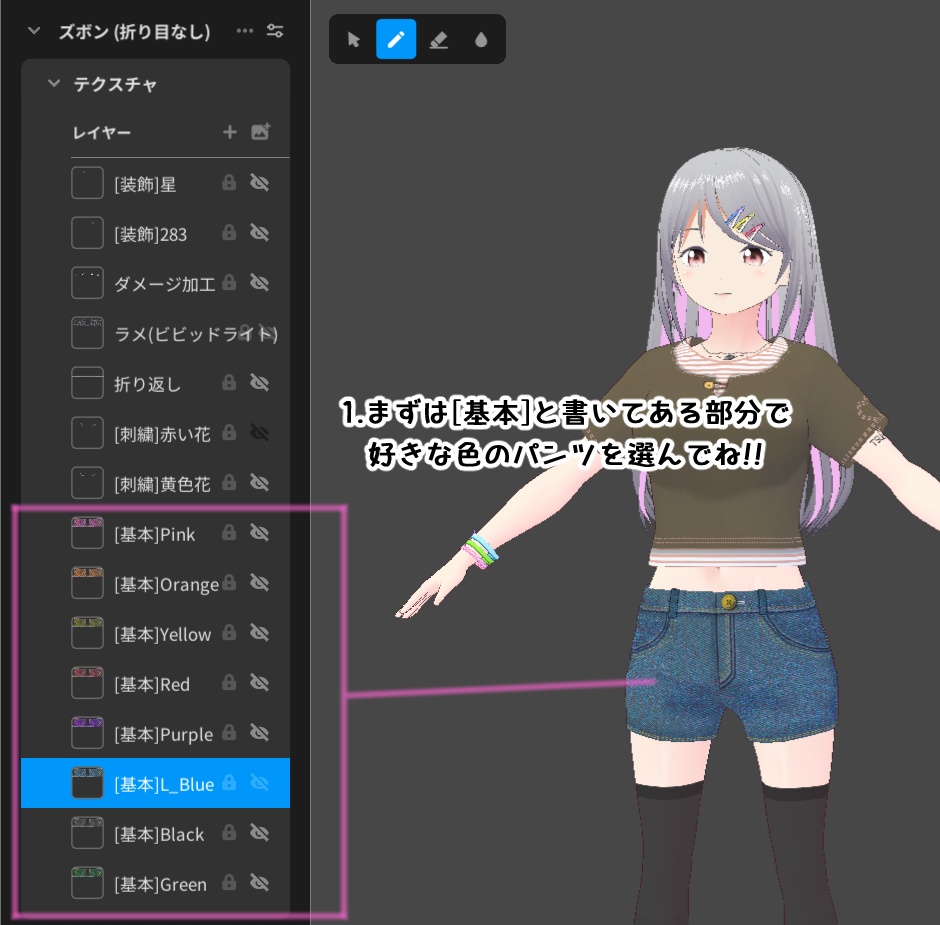The image size is (940, 925).
Task: Select the Brush tool in the toolbar
Action: (x=396, y=39)
